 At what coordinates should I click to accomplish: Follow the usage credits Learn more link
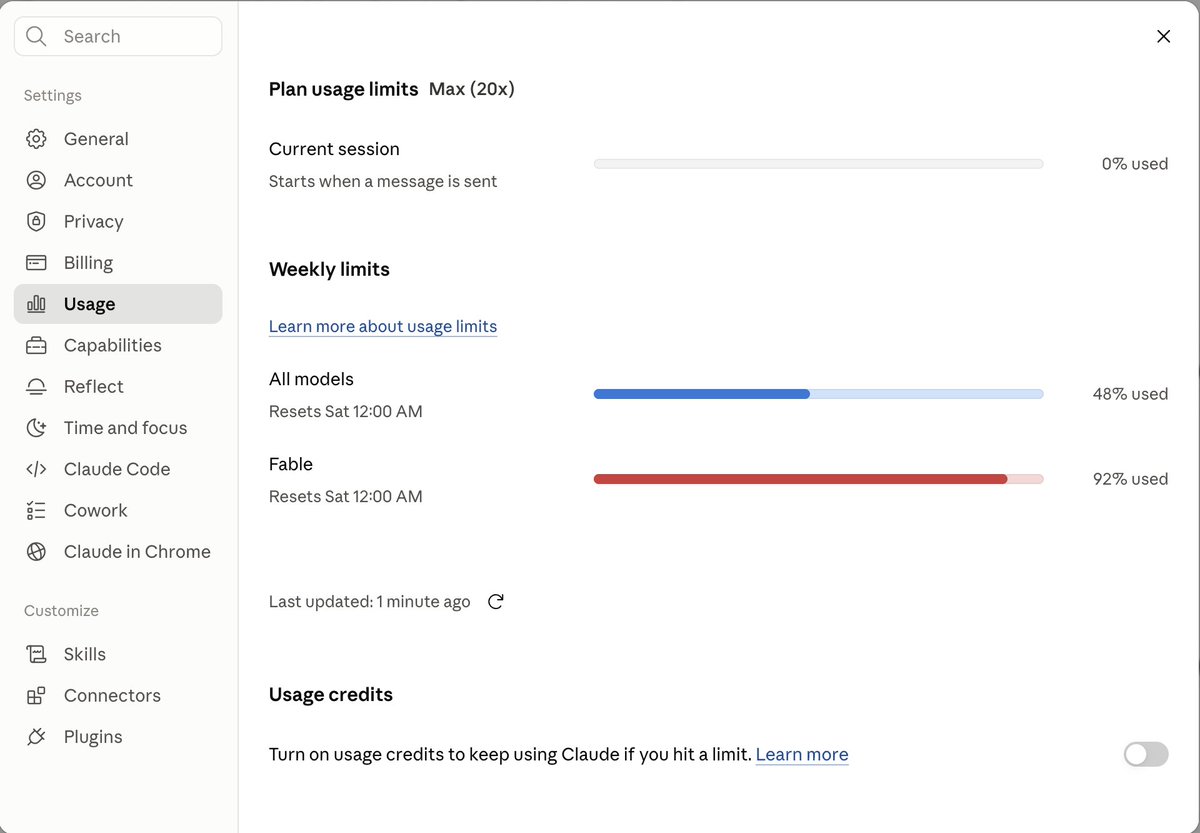802,754
